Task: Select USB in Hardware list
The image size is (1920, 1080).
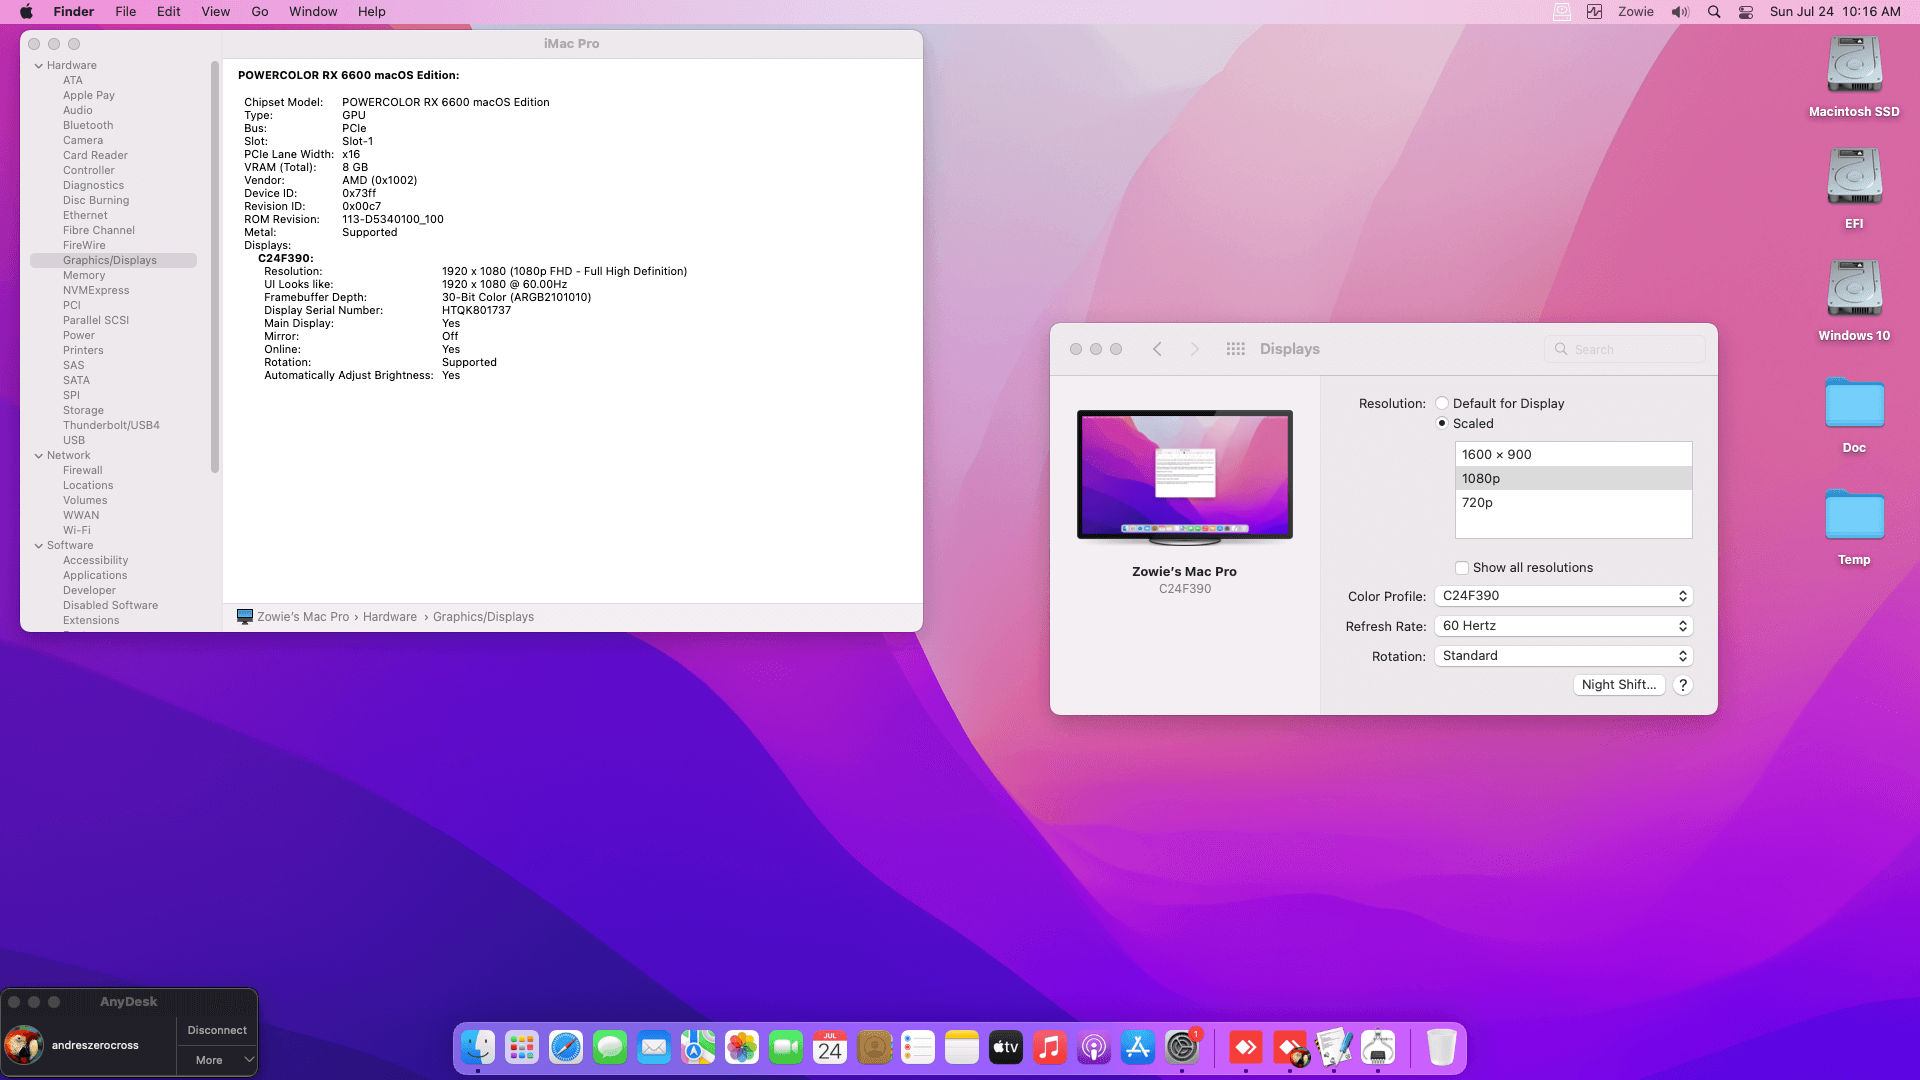Action: 74,441
